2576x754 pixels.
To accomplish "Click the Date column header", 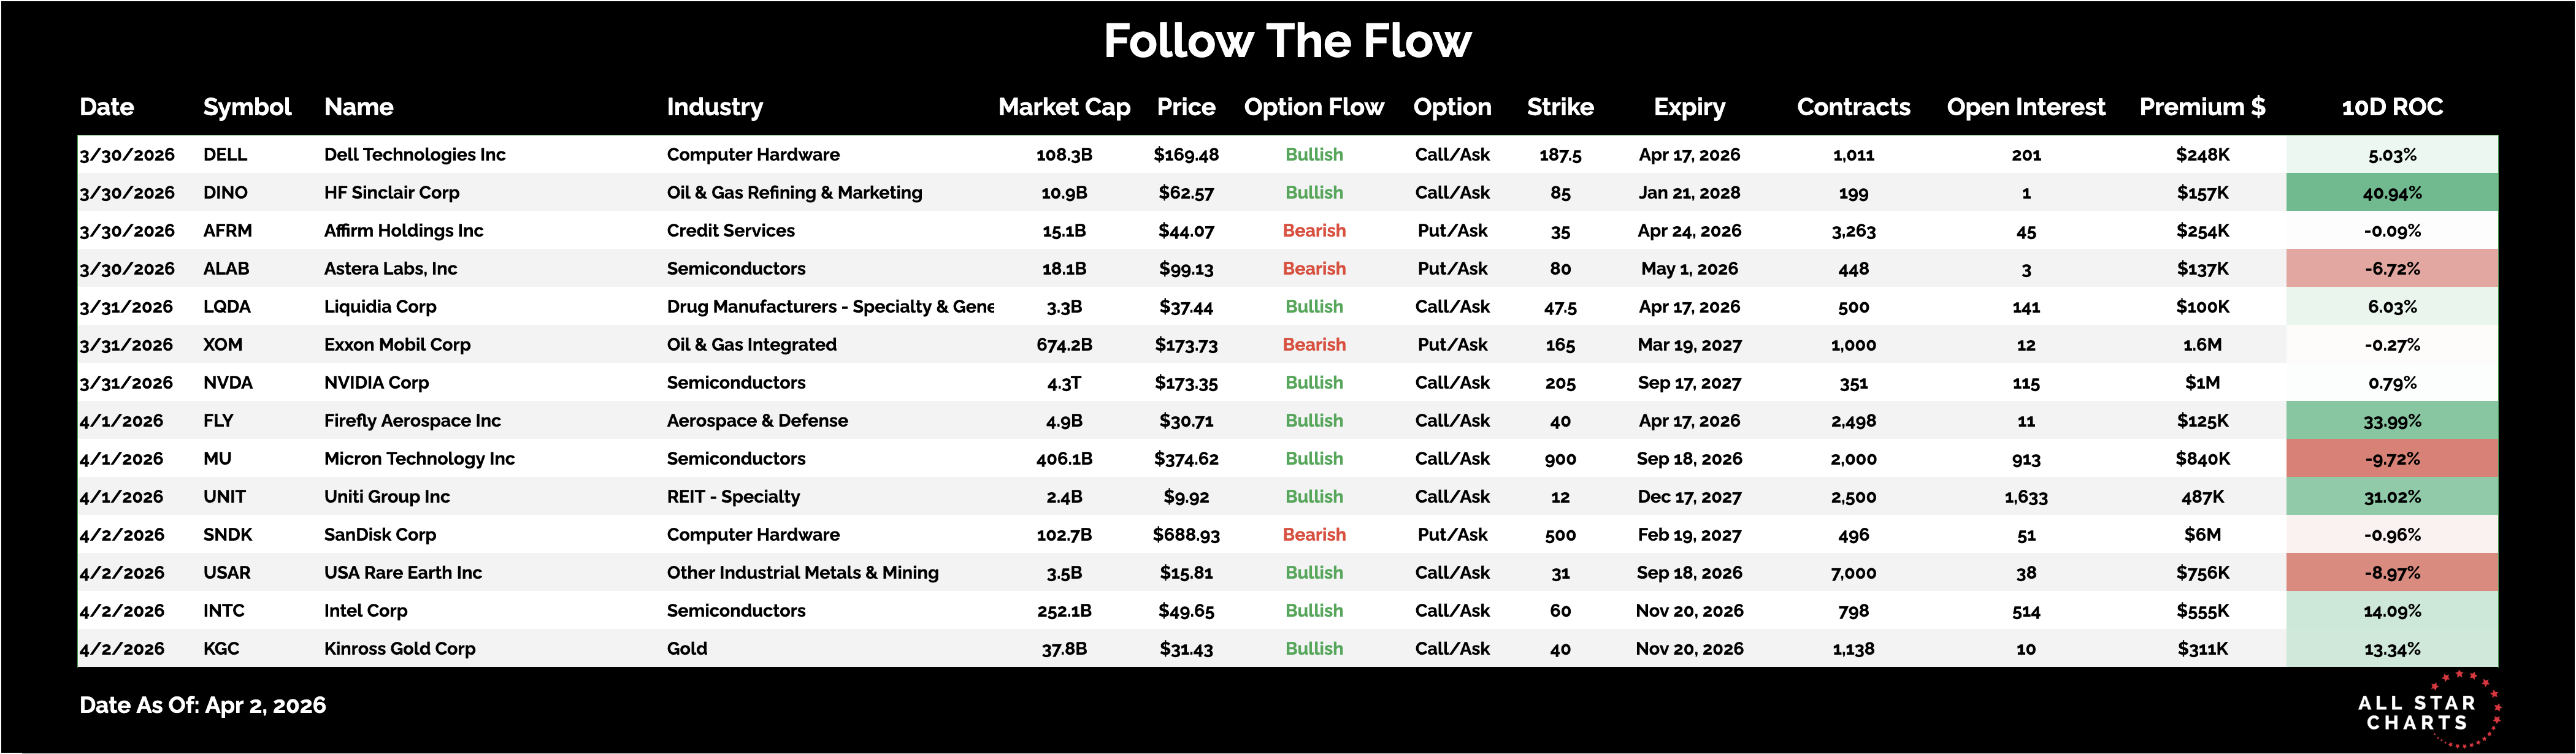I will coord(107,107).
